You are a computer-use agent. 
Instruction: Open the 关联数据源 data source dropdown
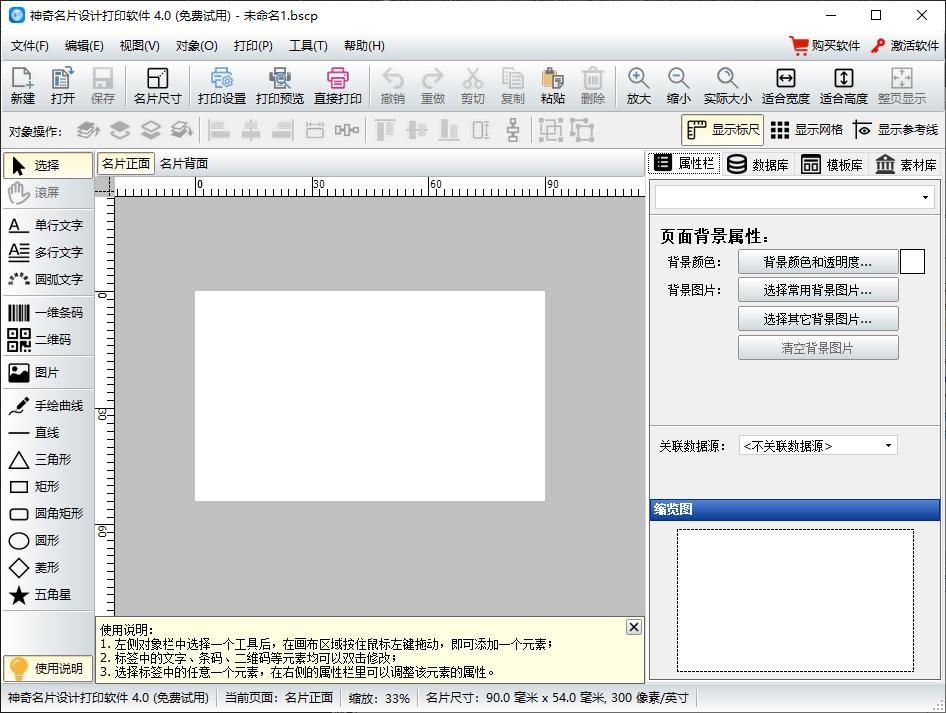point(818,446)
